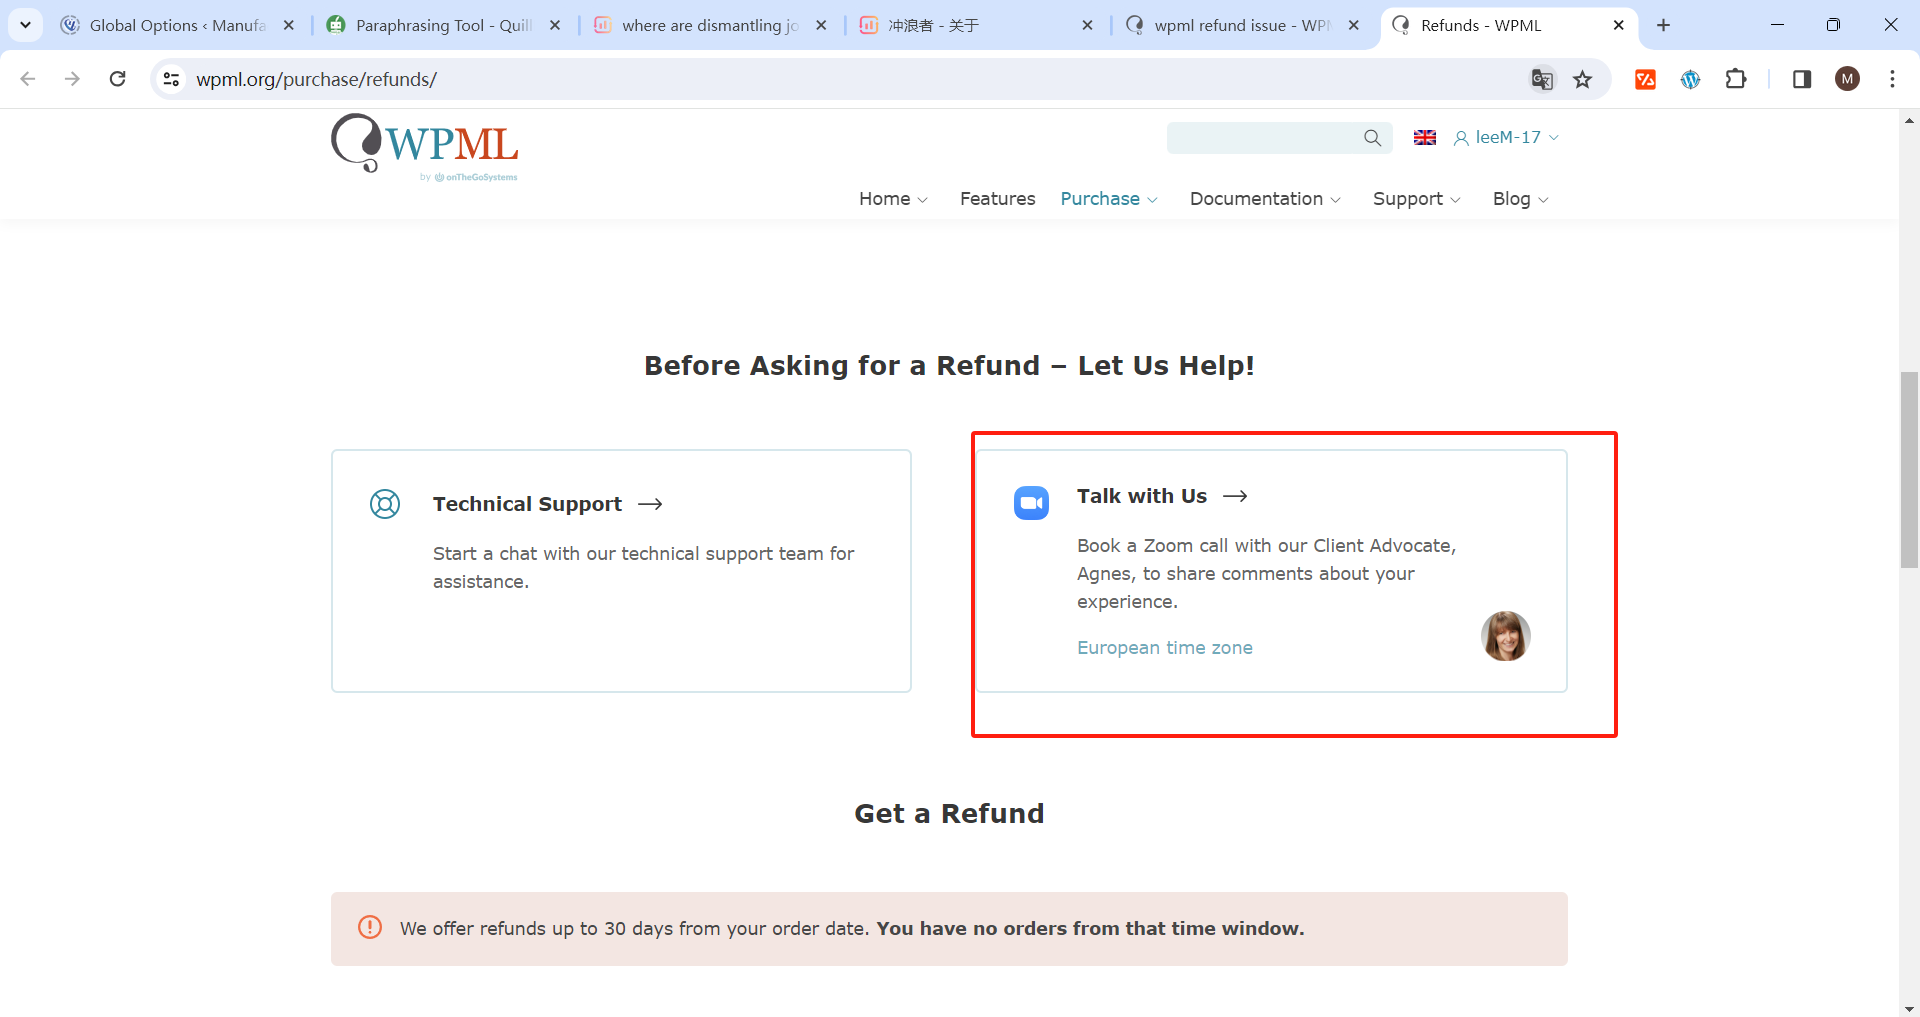Click the Google Translate icon in address bar
Image resolution: width=1920 pixels, height=1017 pixels.
1542,79
